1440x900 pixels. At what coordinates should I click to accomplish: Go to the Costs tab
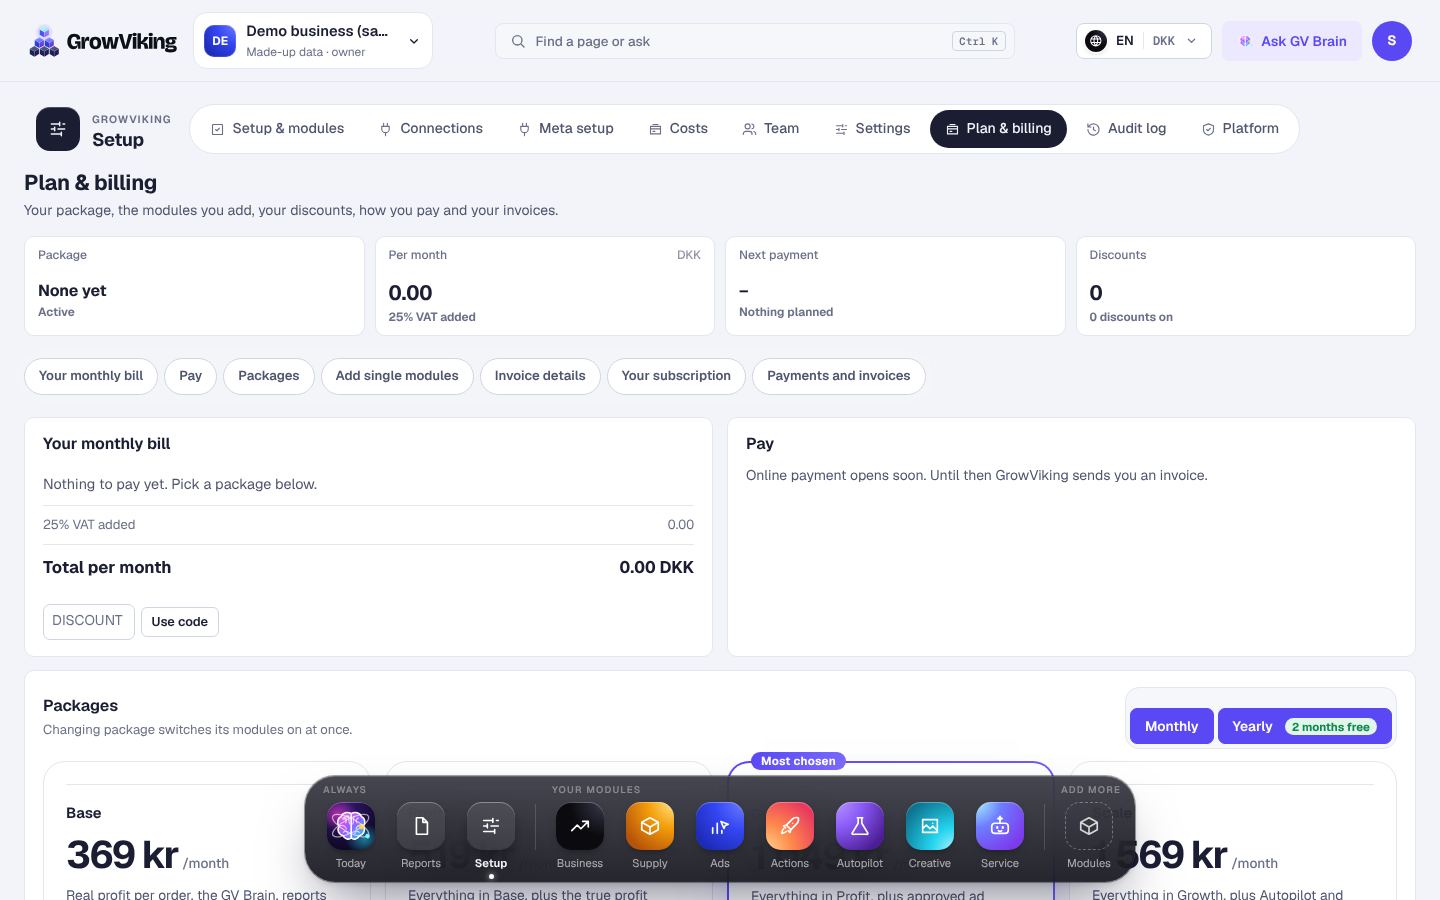pos(678,129)
